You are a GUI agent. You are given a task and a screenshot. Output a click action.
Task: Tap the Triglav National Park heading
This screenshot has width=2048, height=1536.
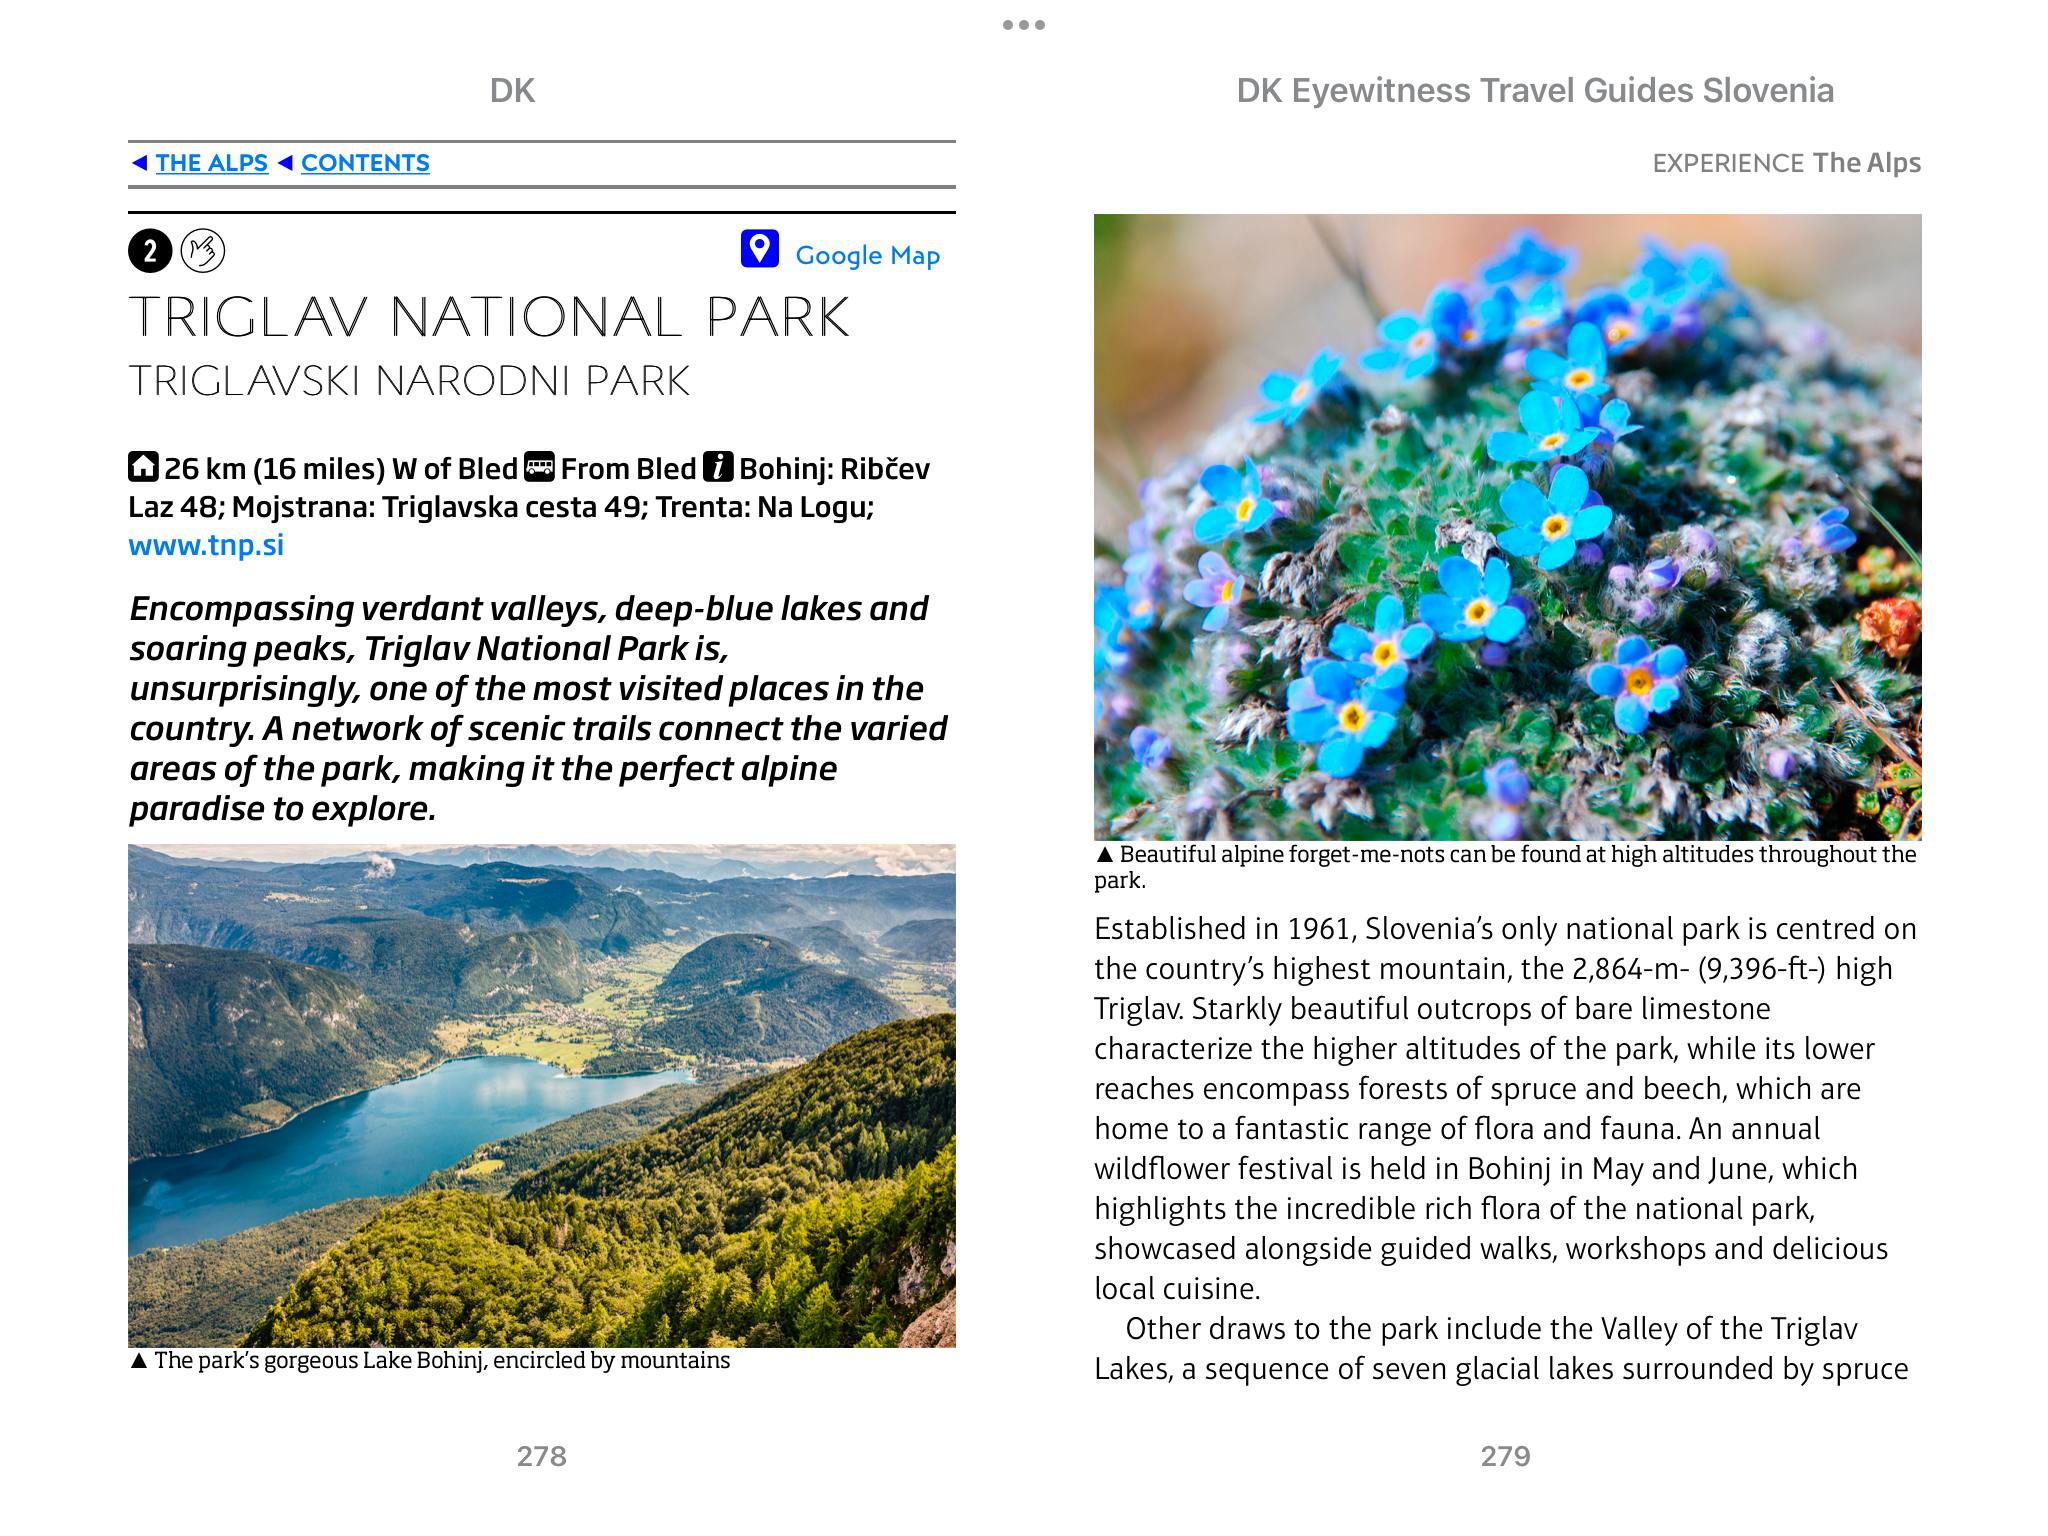489,317
